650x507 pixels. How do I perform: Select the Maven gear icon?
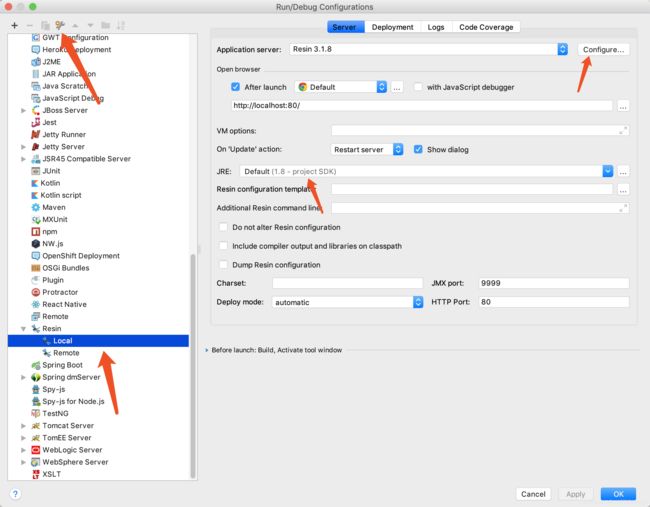point(36,207)
